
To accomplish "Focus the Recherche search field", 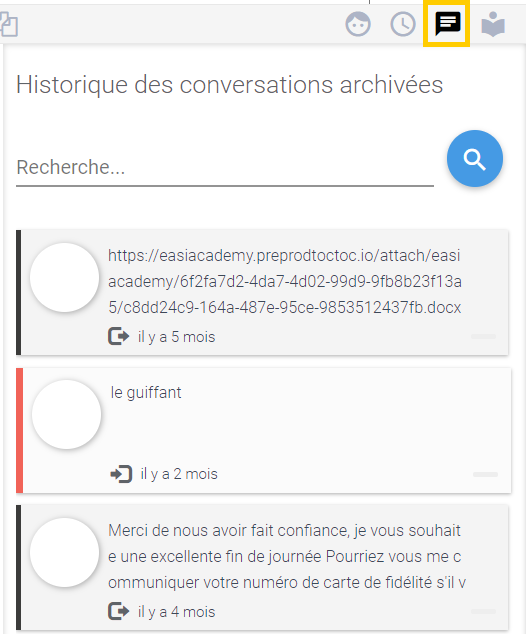I will coord(225,168).
